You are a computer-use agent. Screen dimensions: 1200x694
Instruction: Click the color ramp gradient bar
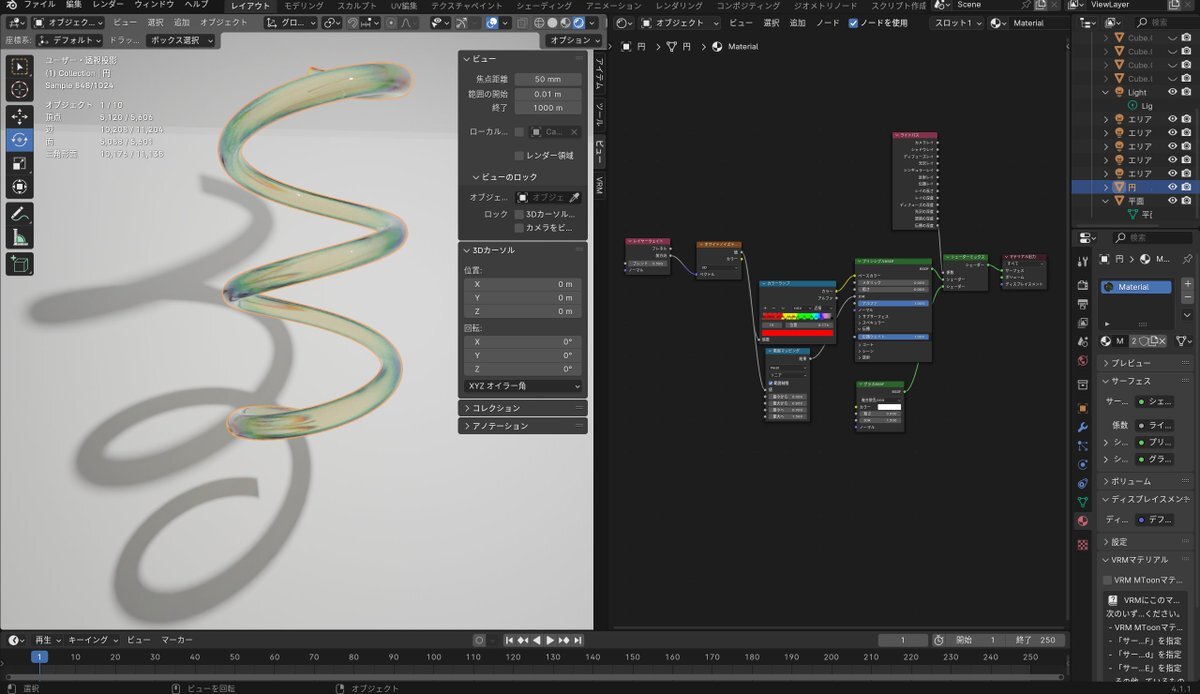798,317
